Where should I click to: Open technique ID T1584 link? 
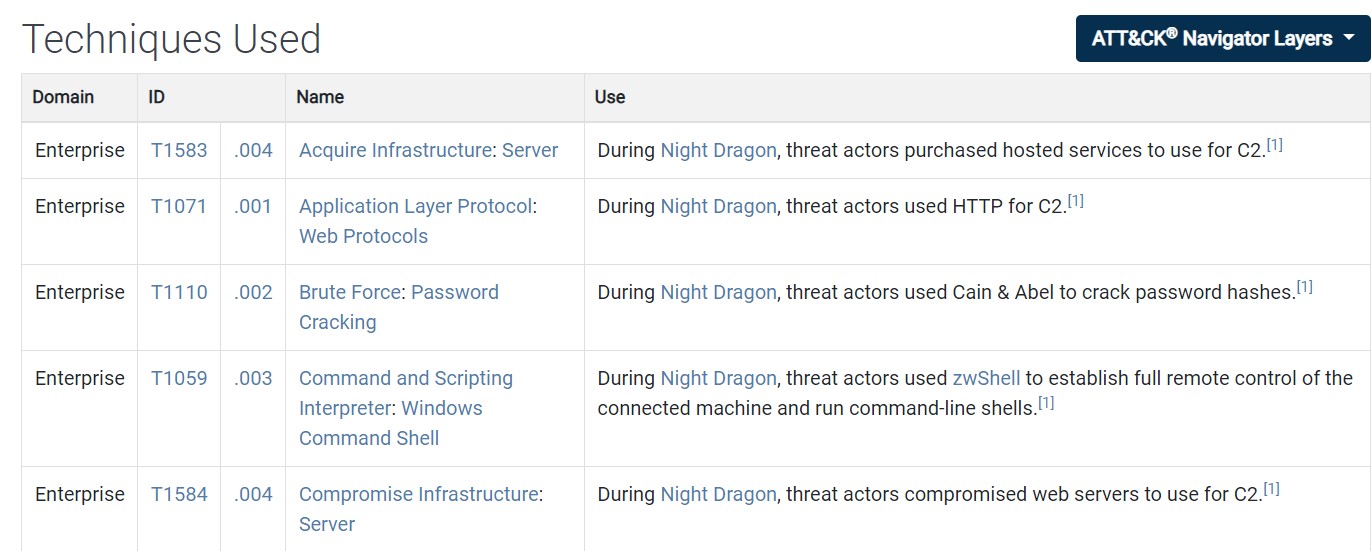pyautogui.click(x=179, y=494)
